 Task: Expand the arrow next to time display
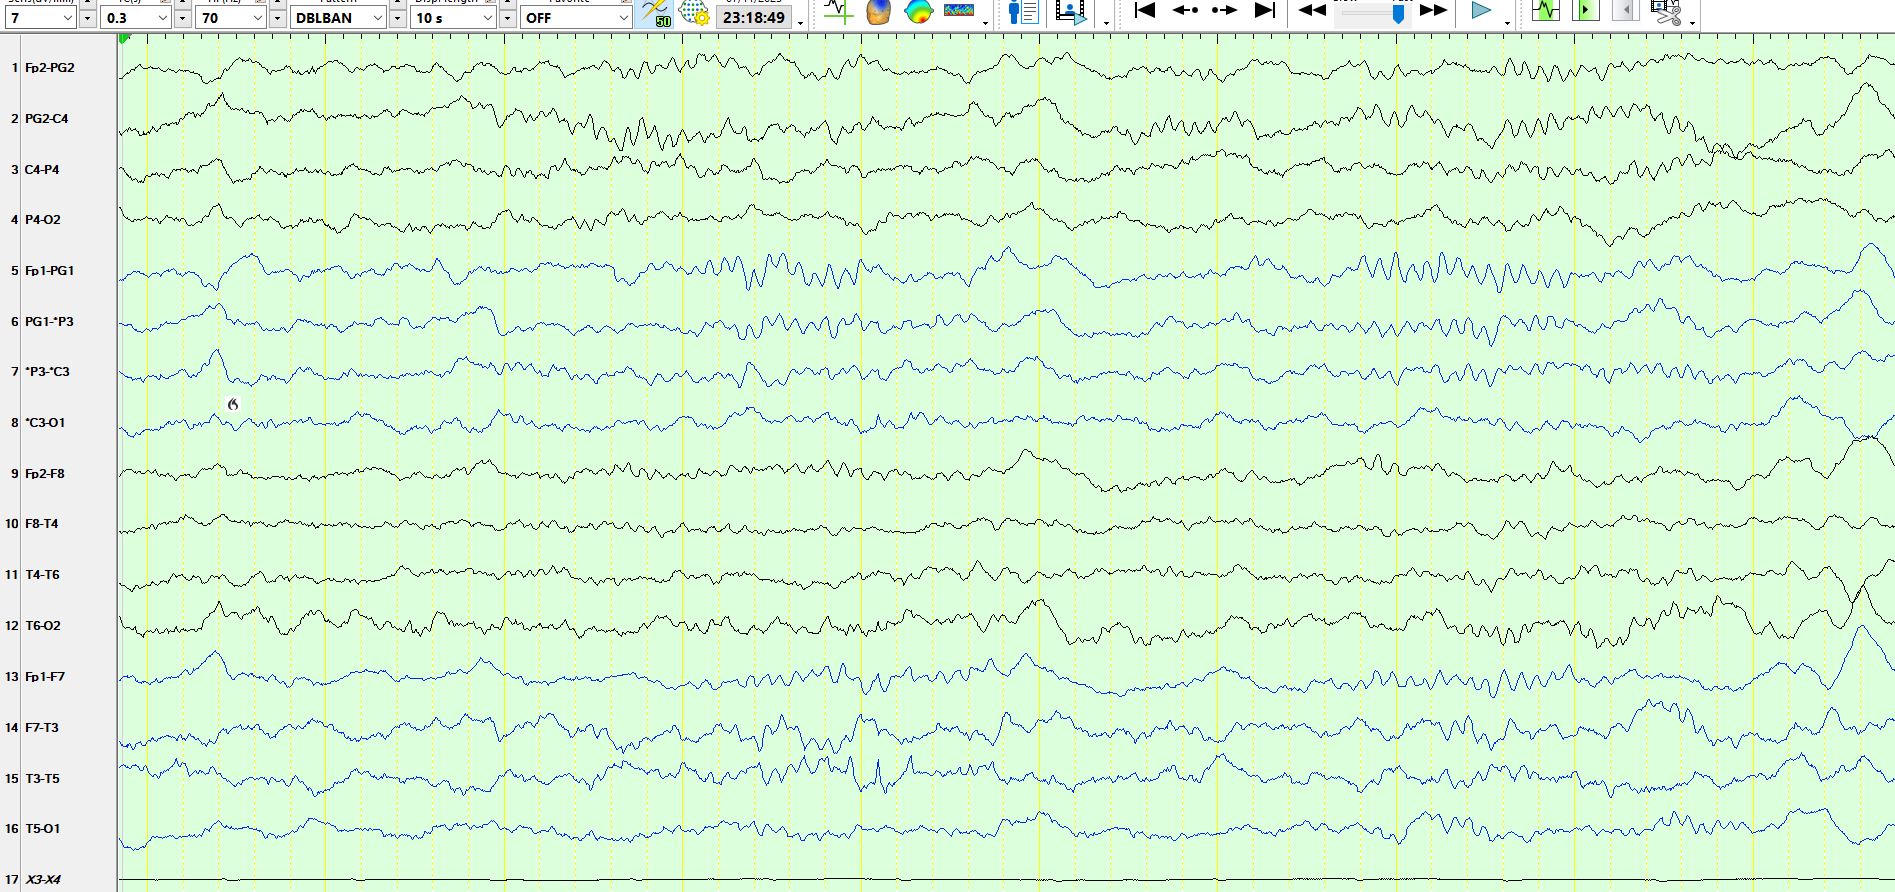pyautogui.click(x=801, y=22)
